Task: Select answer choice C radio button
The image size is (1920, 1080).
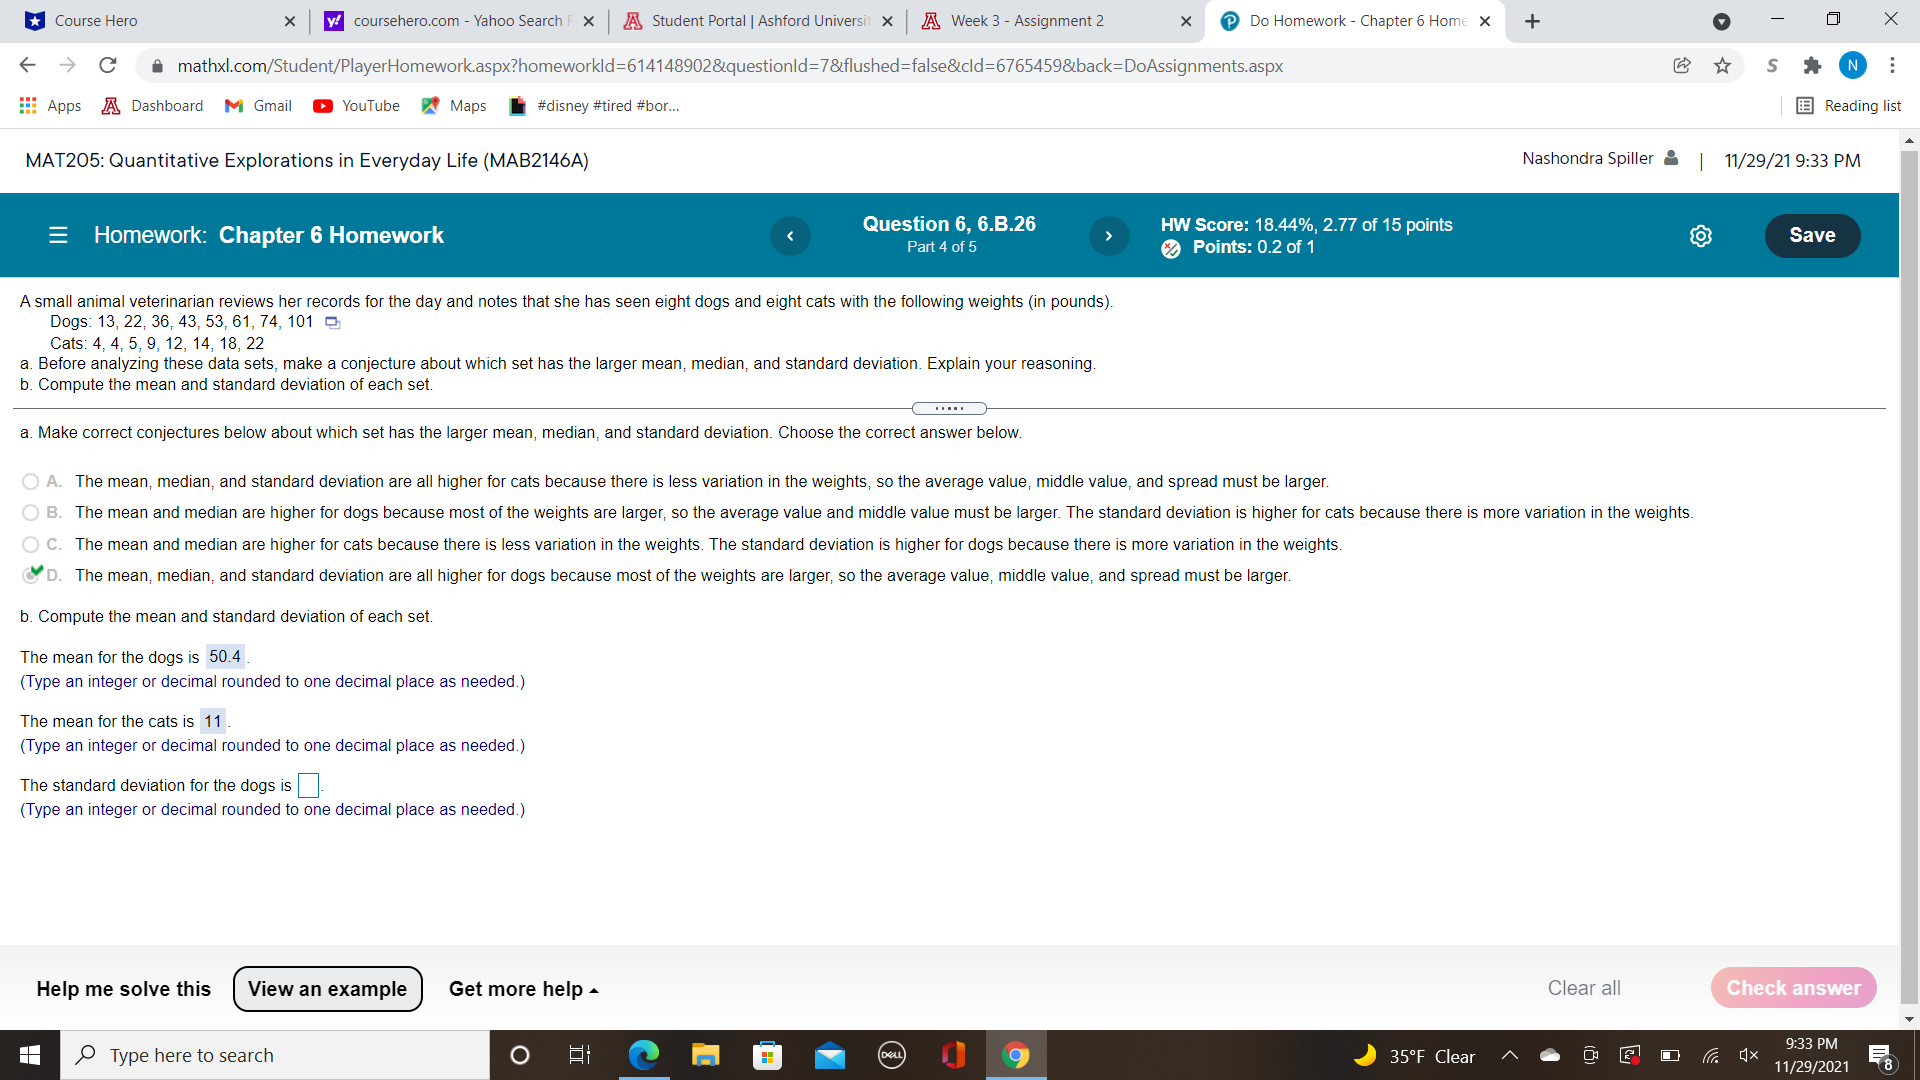Action: (30, 544)
